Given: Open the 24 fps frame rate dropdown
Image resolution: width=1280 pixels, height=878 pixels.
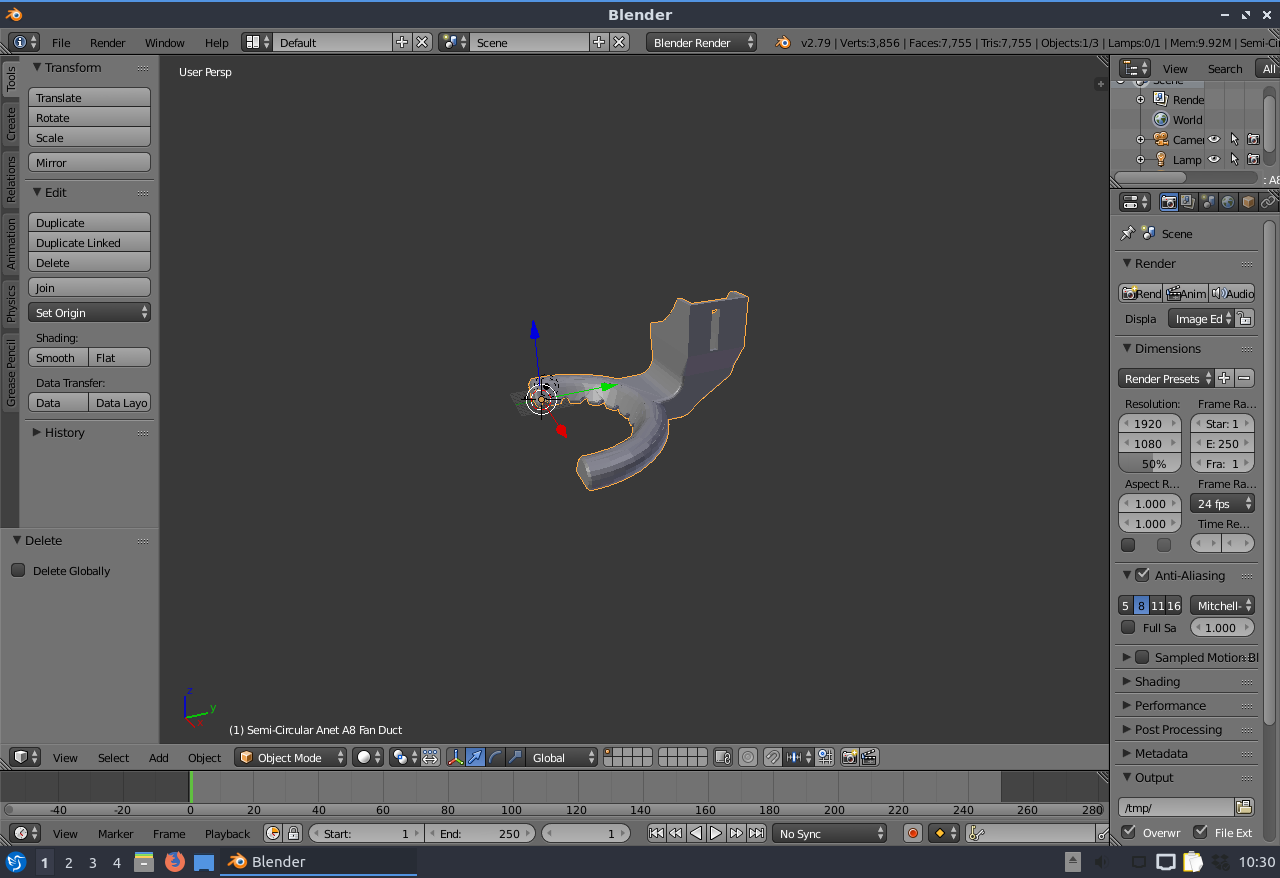Looking at the screenshot, I should (1222, 503).
